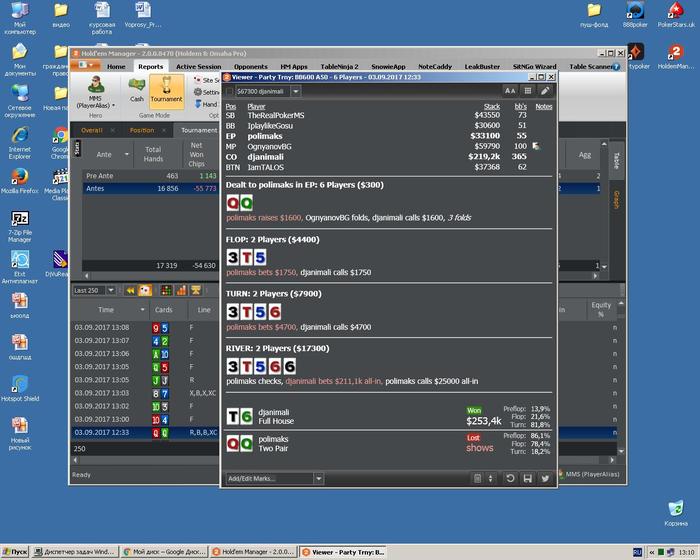Image resolution: width=700 pixels, height=560 pixels.
Task: Click the Windows Start (Пуск) button
Action: click(x=15, y=552)
